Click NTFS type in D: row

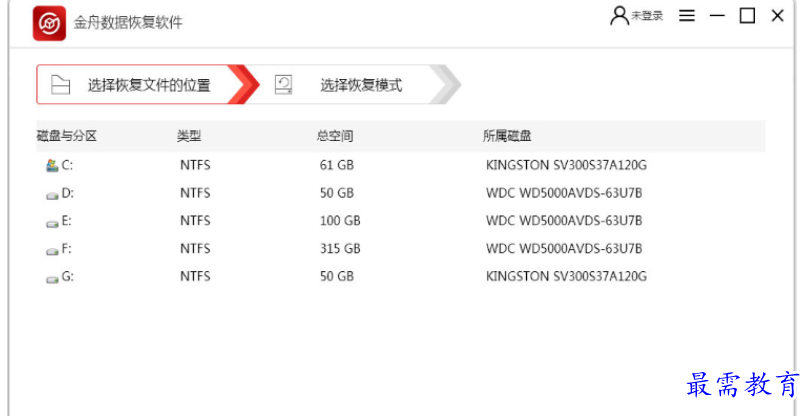pos(195,193)
